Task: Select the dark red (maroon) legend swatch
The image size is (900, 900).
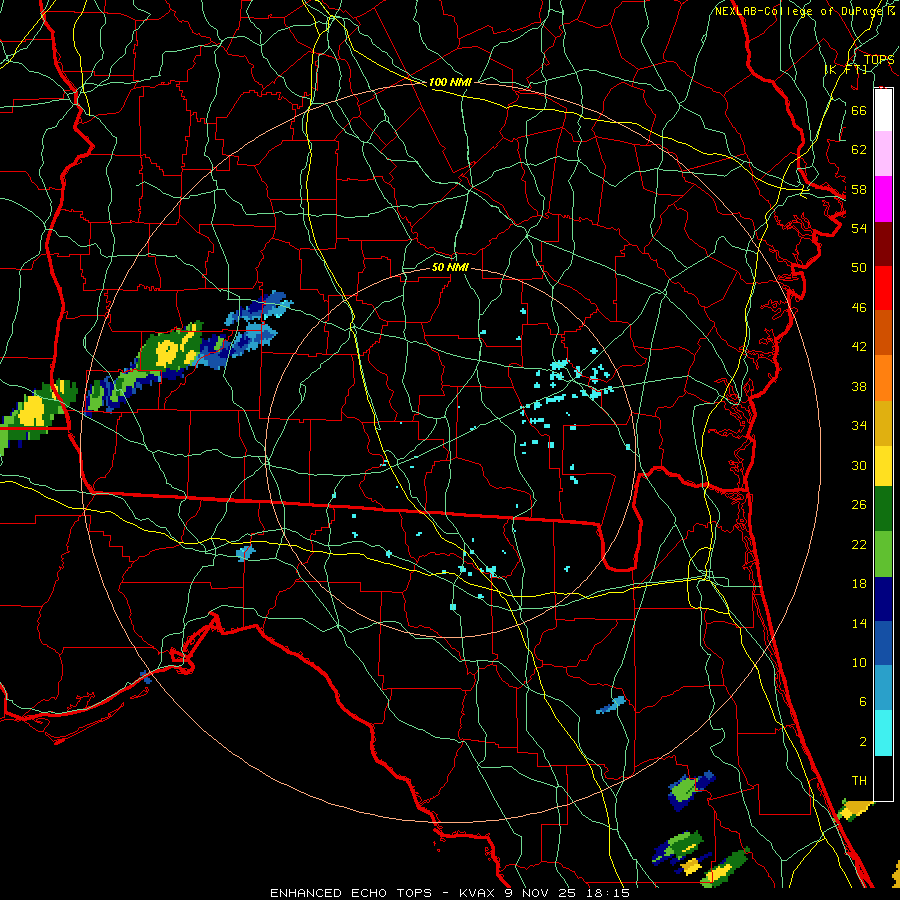Action: click(883, 244)
